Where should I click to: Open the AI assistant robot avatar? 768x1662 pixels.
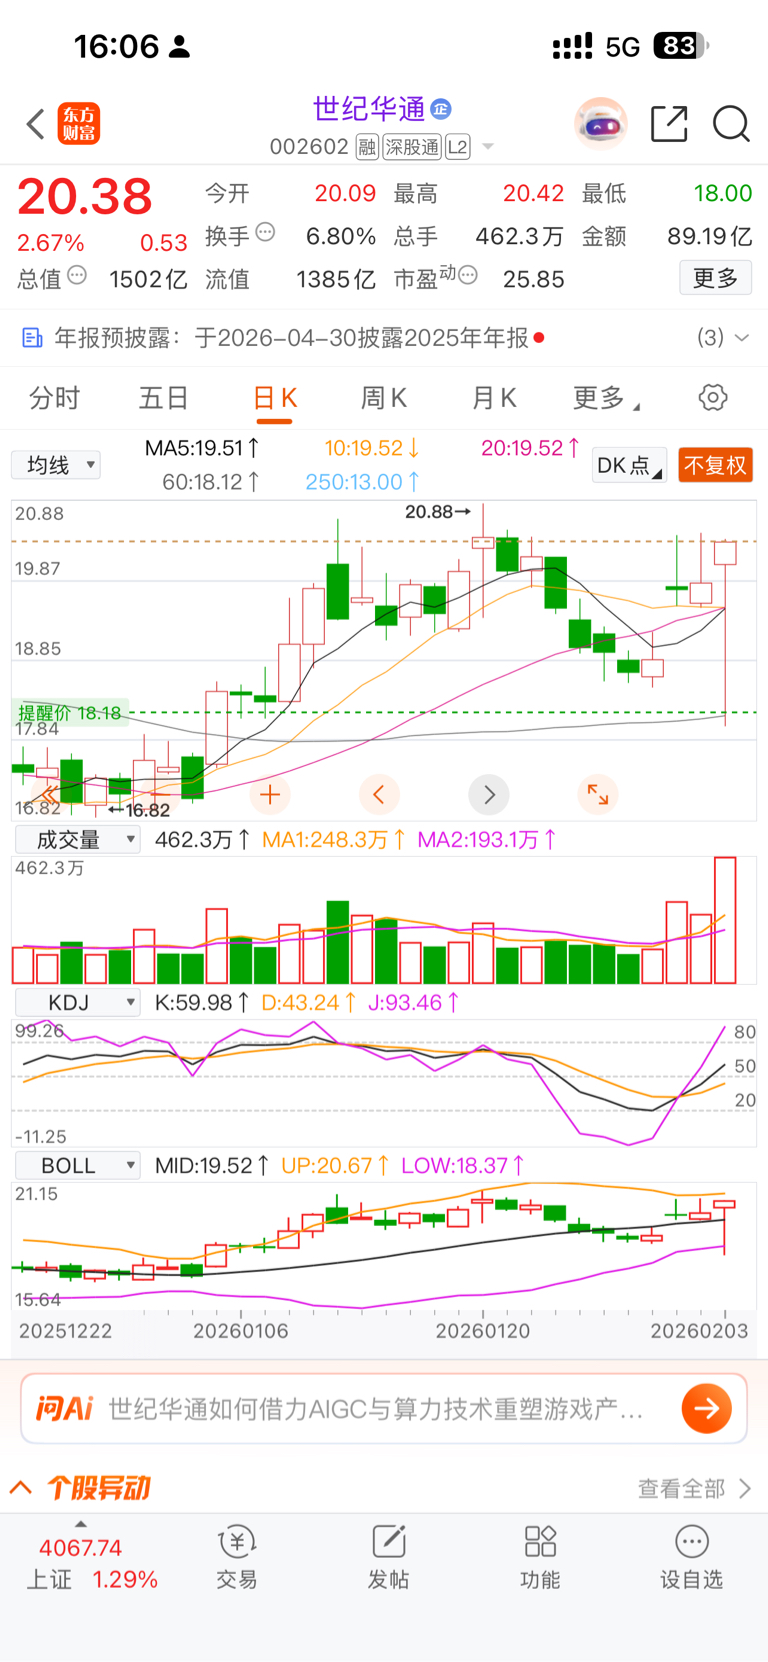[601, 124]
